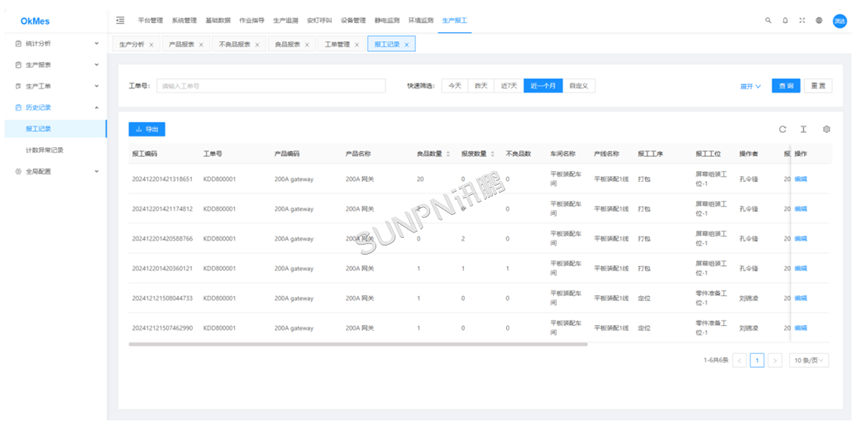Click the 工单号 input field
860x425 pixels.
click(271, 86)
